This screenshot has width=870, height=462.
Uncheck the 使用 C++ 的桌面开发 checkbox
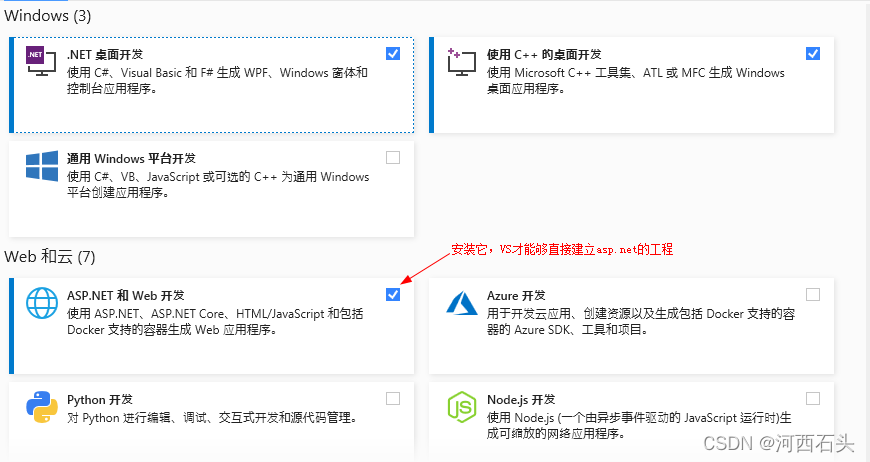click(813, 54)
